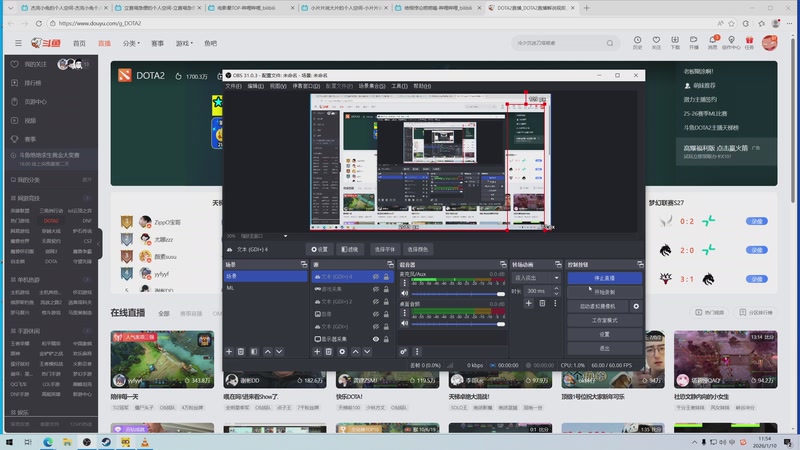This screenshot has width=800, height=450.
Task: Open OBS 停靠窗口 menu
Action: pos(306,86)
